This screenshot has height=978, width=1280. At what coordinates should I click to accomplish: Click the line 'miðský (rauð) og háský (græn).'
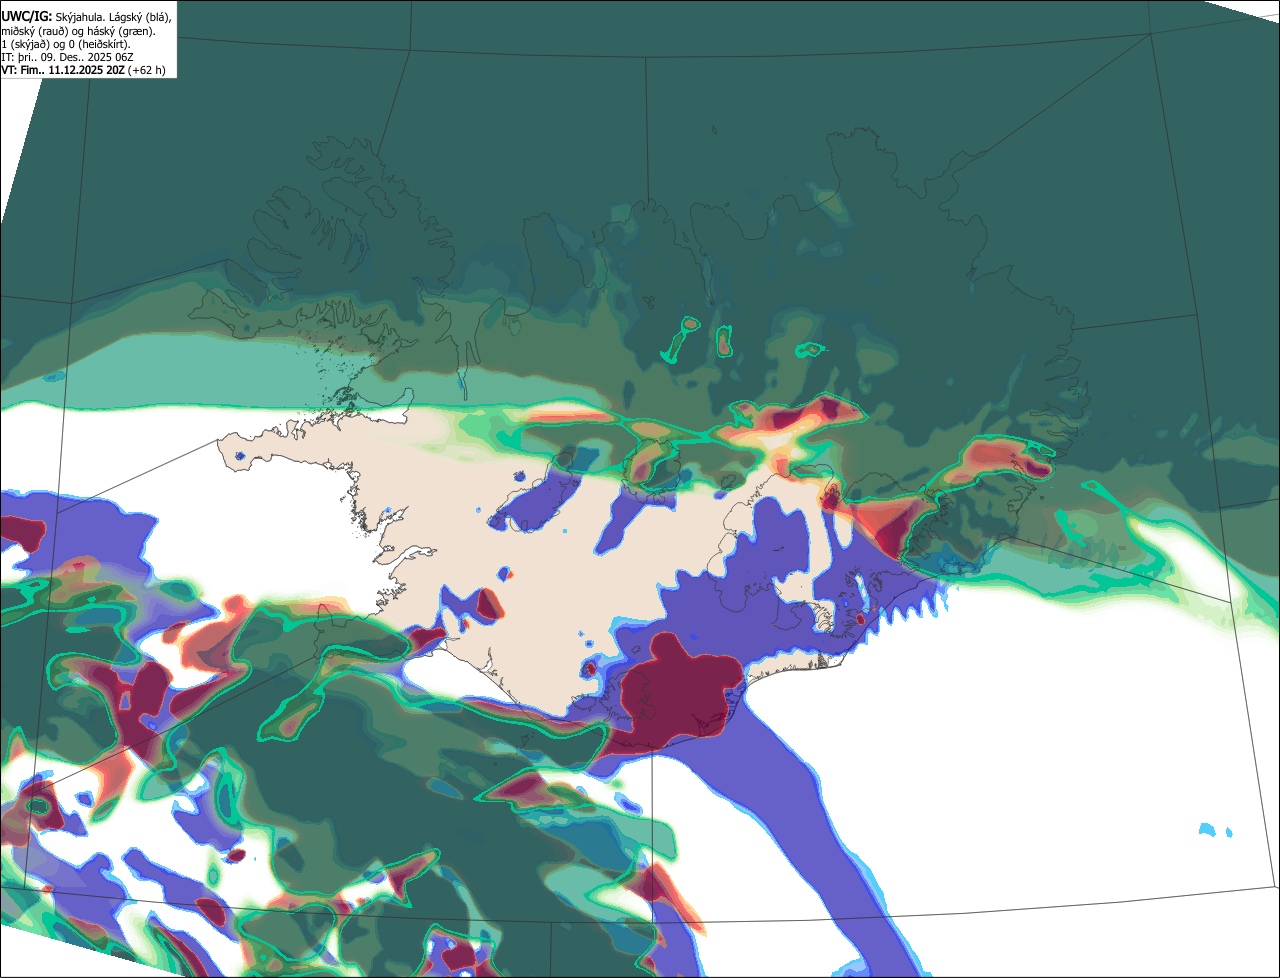tap(78, 31)
